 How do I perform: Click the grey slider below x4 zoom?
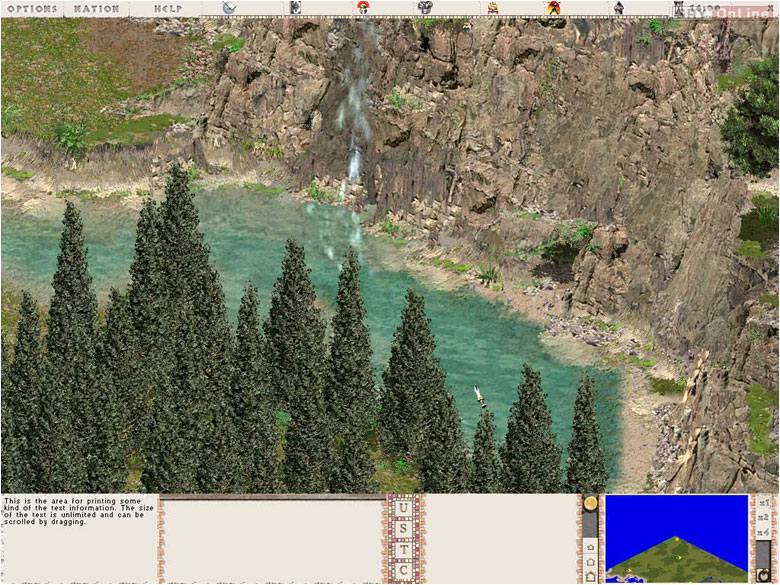click(x=764, y=553)
